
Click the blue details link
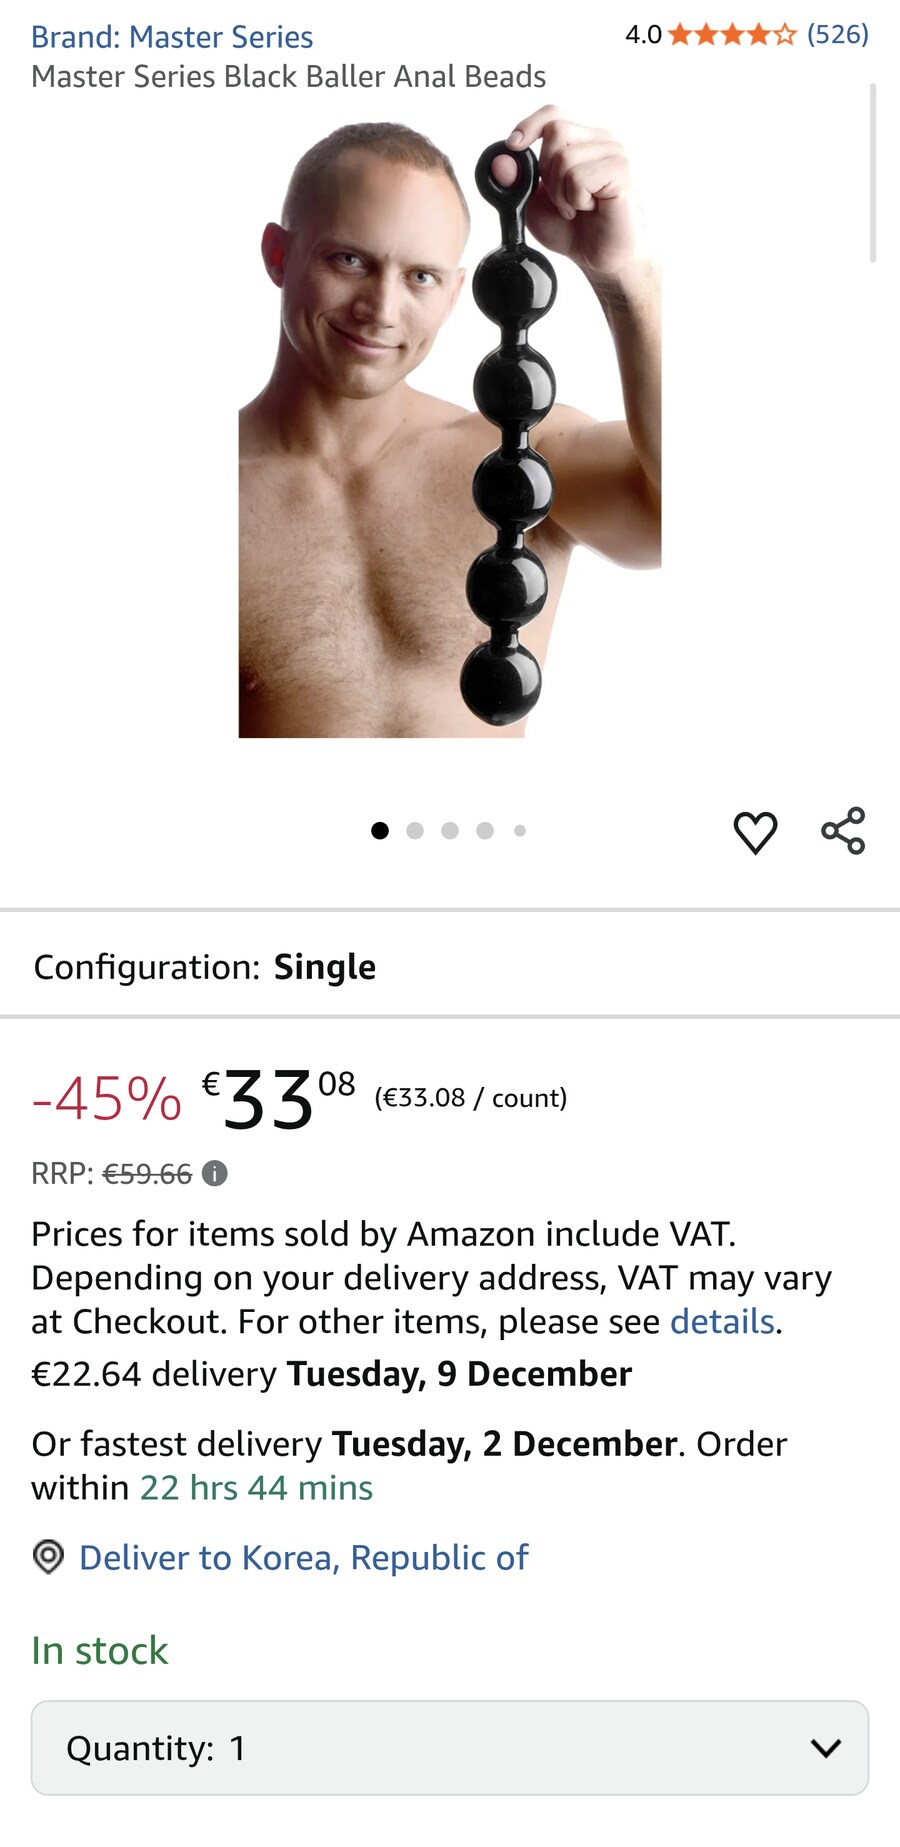(x=722, y=1322)
